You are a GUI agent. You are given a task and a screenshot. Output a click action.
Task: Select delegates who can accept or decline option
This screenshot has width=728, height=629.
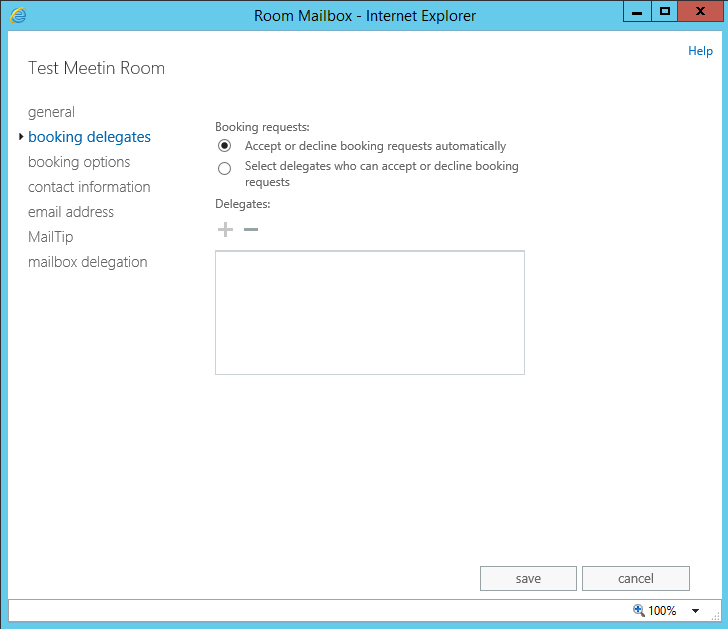point(224,168)
